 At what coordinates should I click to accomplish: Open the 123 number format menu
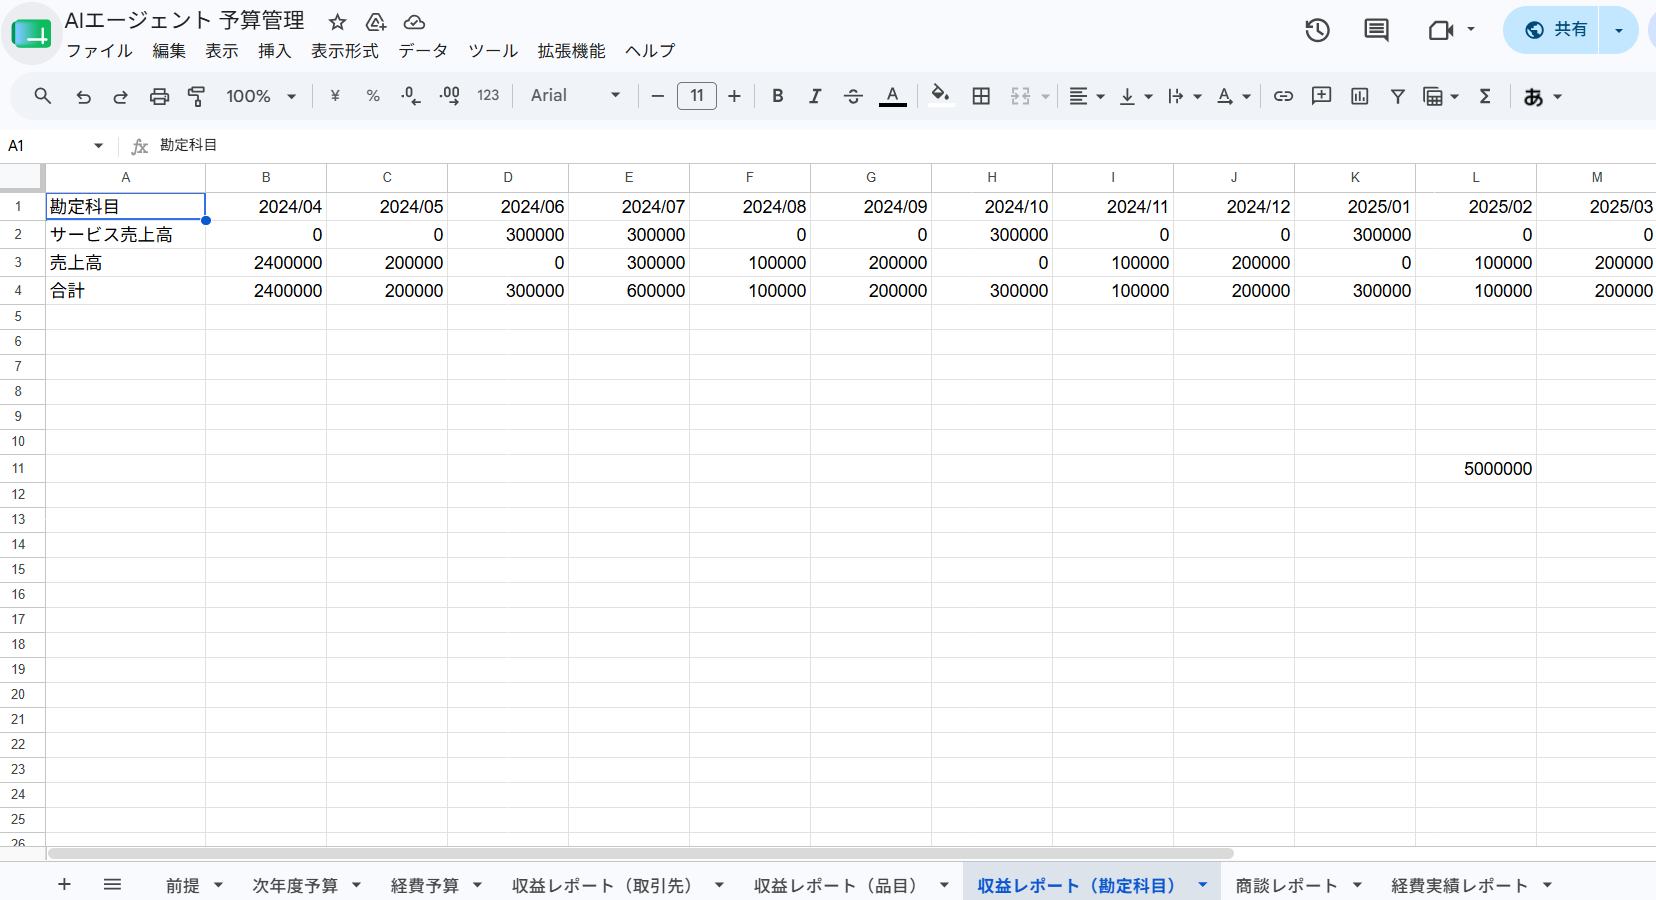point(488,96)
